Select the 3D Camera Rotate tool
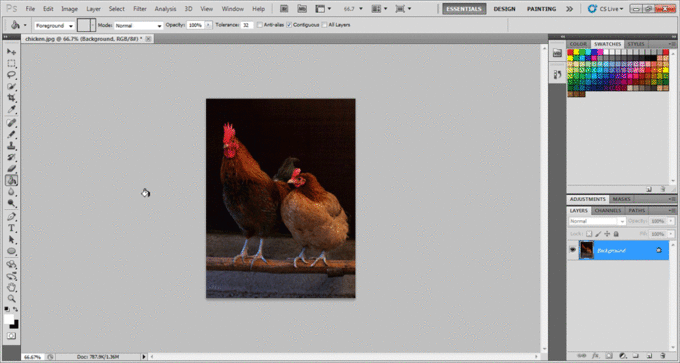Screen dimensions: 680x363 pyautogui.click(x=11, y=276)
